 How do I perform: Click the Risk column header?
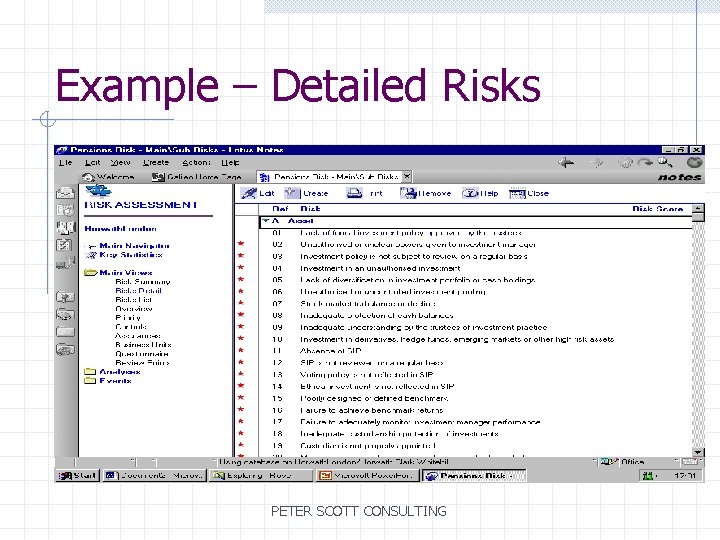click(x=310, y=209)
